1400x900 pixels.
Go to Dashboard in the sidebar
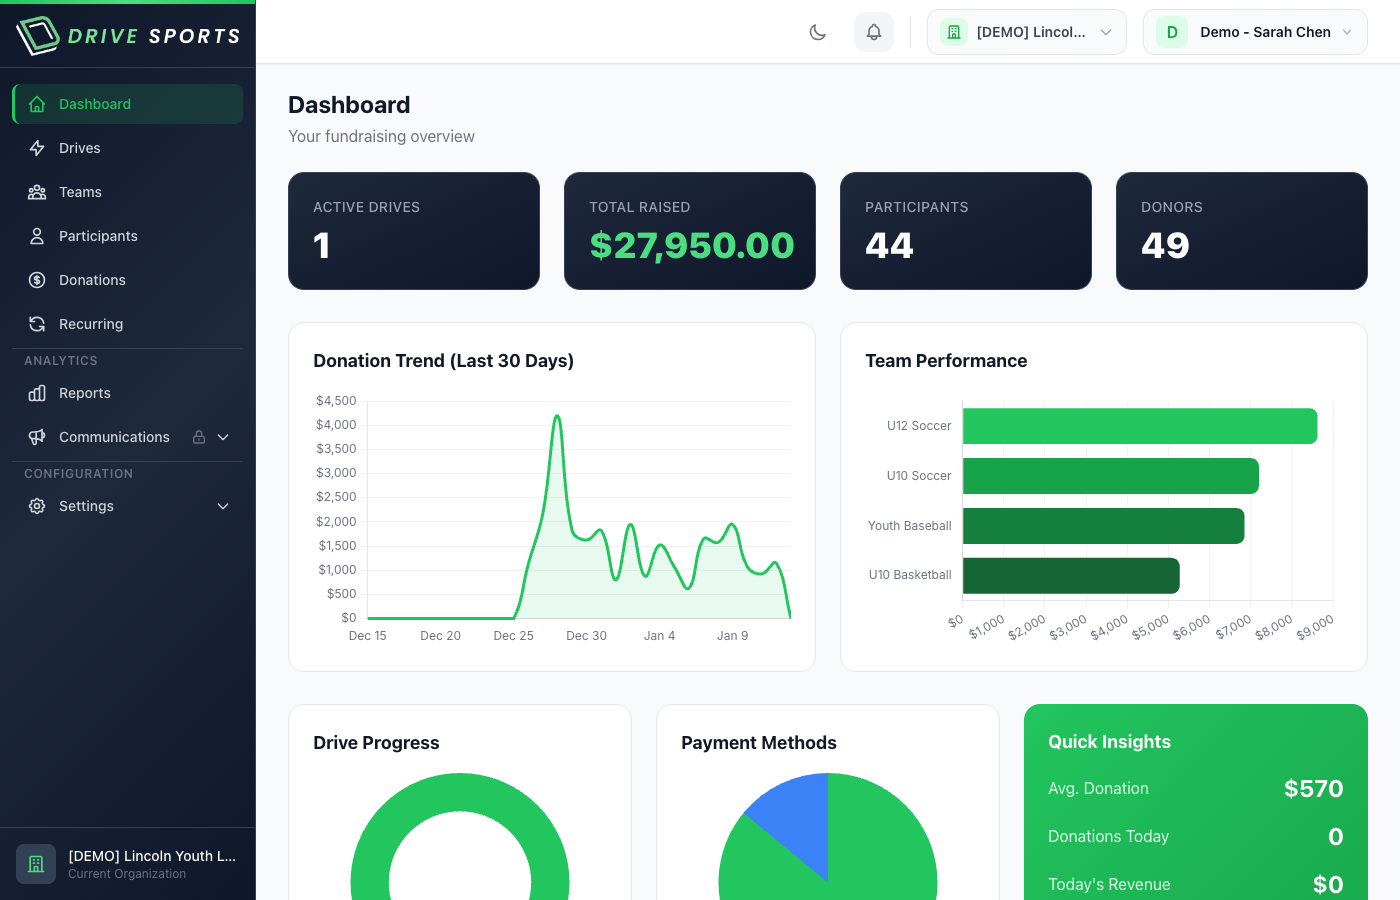pos(128,104)
